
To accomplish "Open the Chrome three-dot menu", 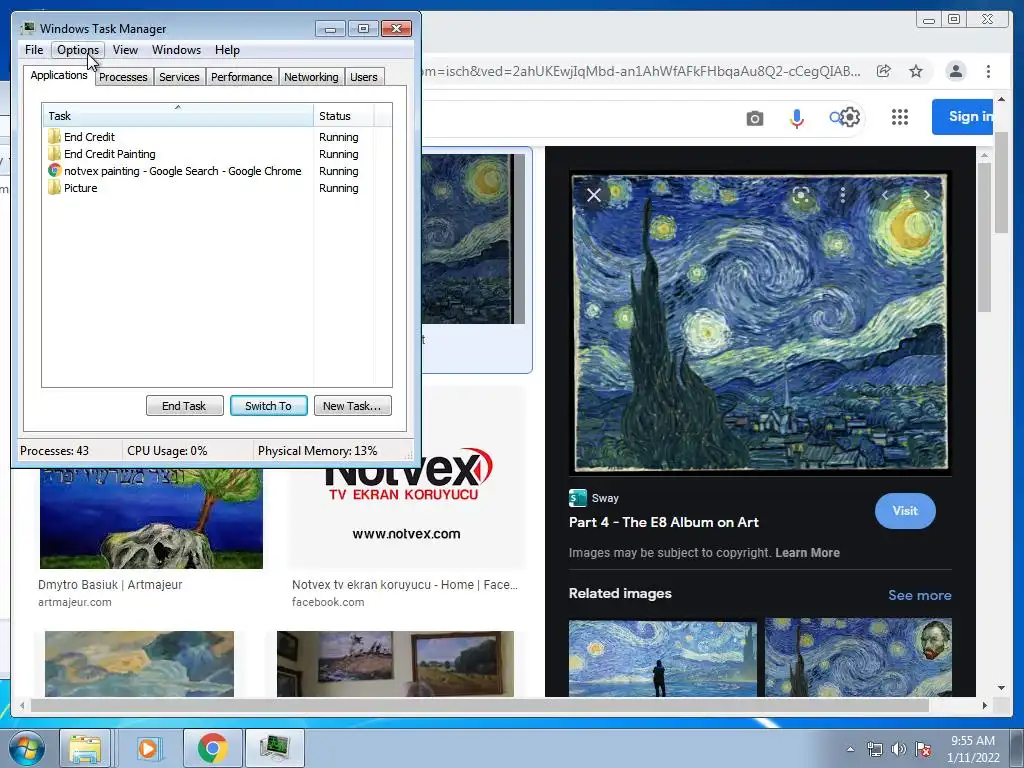I will click(x=988, y=71).
